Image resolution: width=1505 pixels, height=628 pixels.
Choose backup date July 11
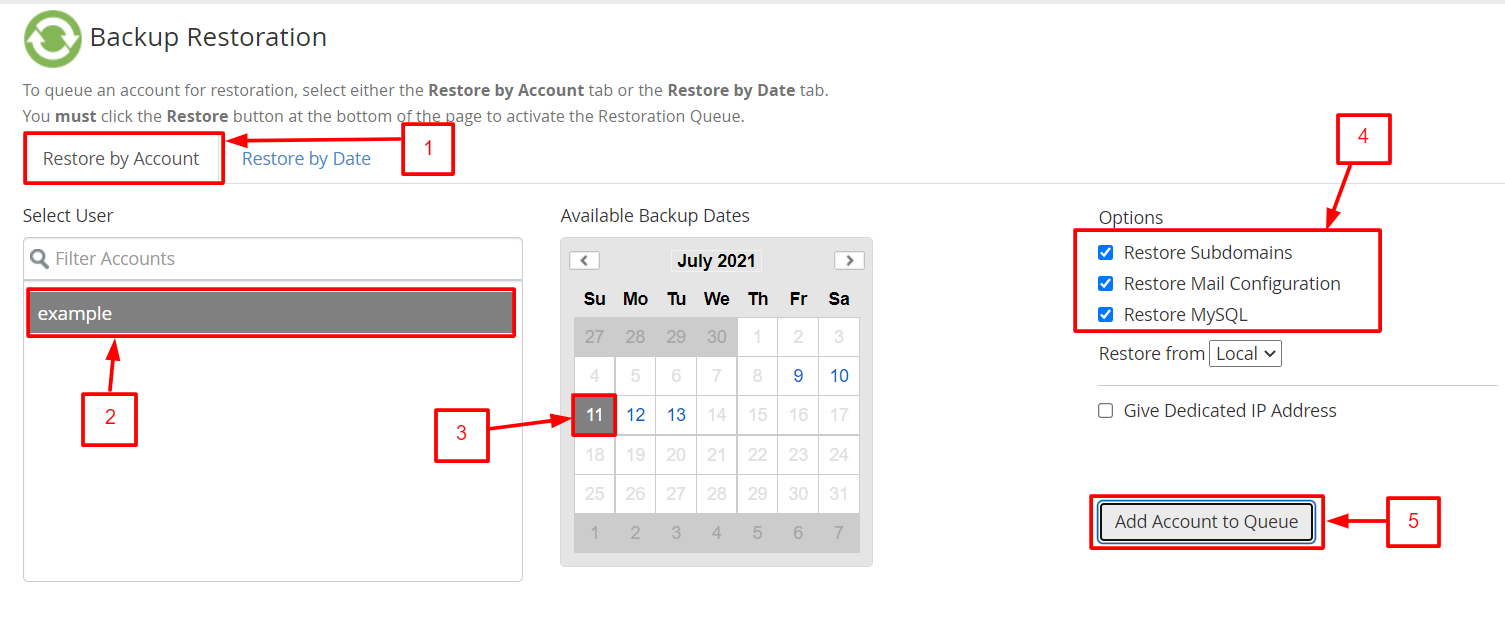[594, 415]
